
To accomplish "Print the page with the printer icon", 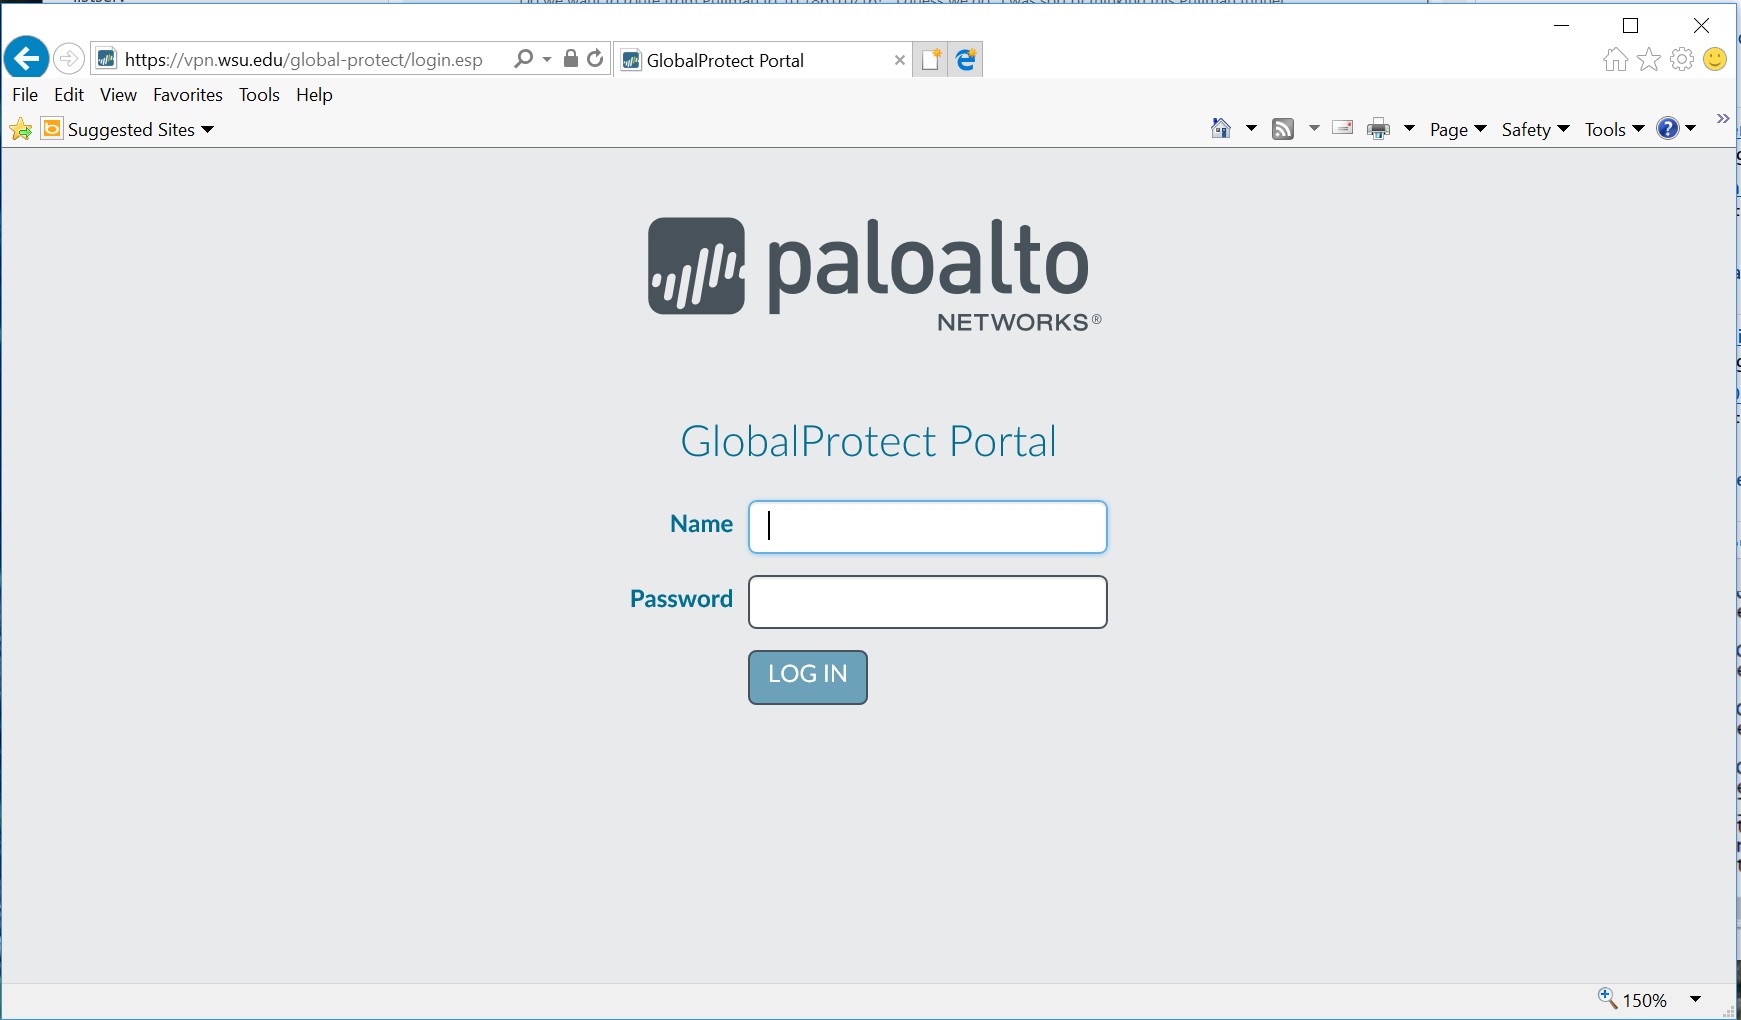I will coord(1379,129).
